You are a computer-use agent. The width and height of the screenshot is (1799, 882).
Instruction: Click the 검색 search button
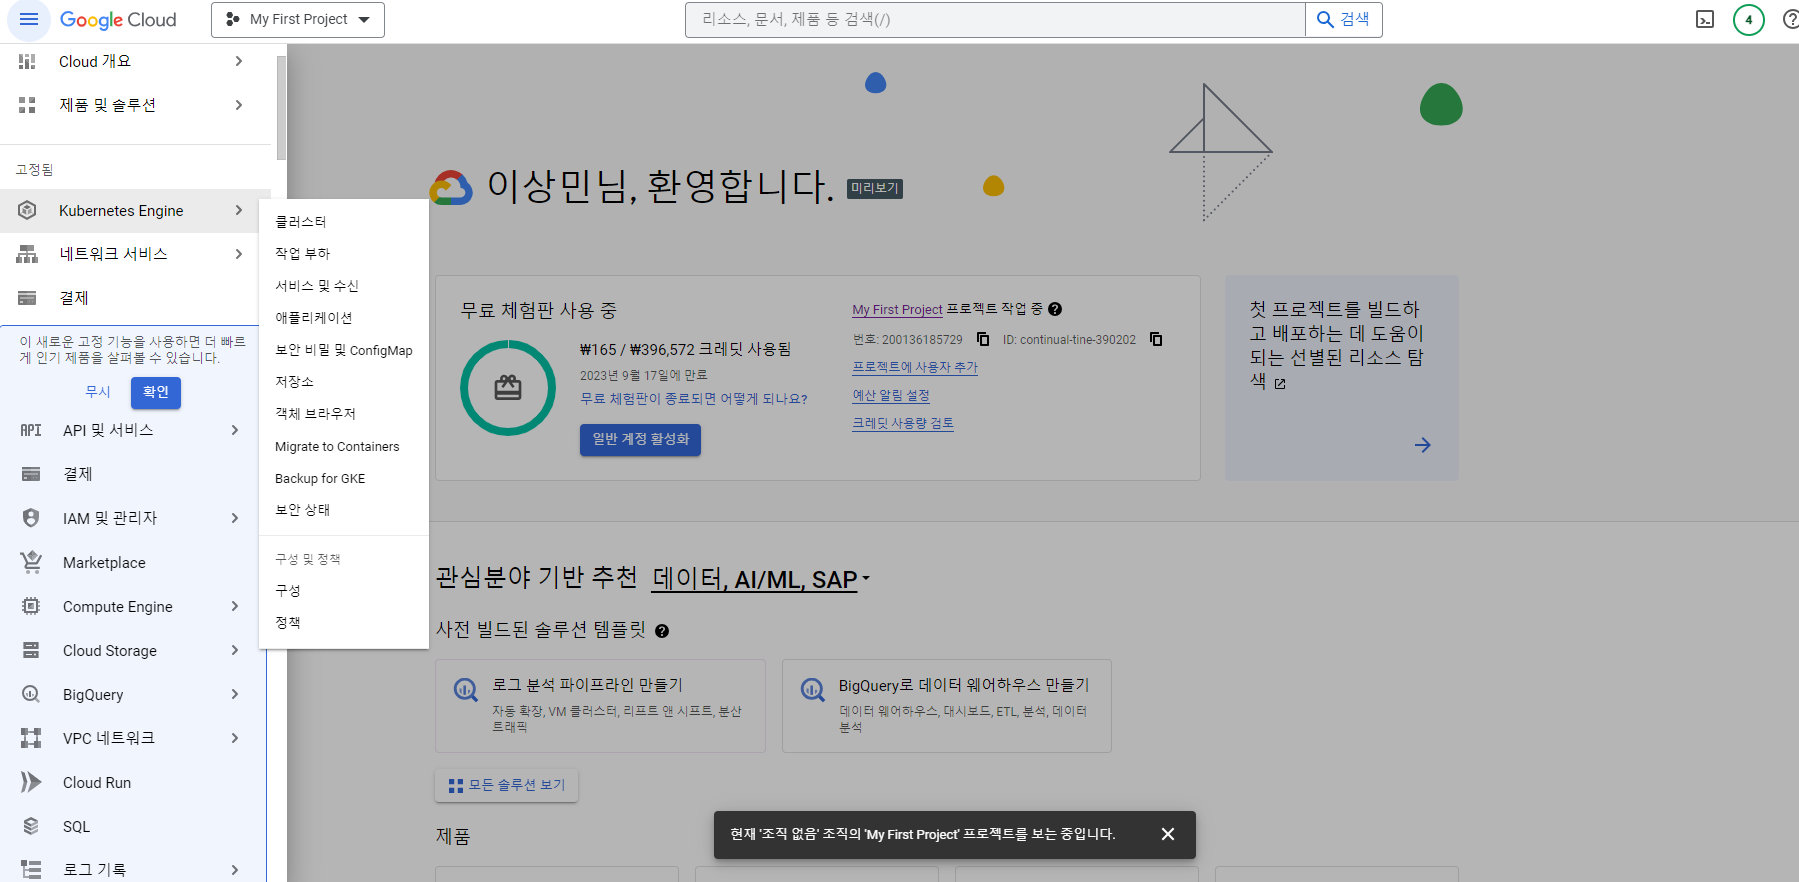pyautogui.click(x=1344, y=19)
